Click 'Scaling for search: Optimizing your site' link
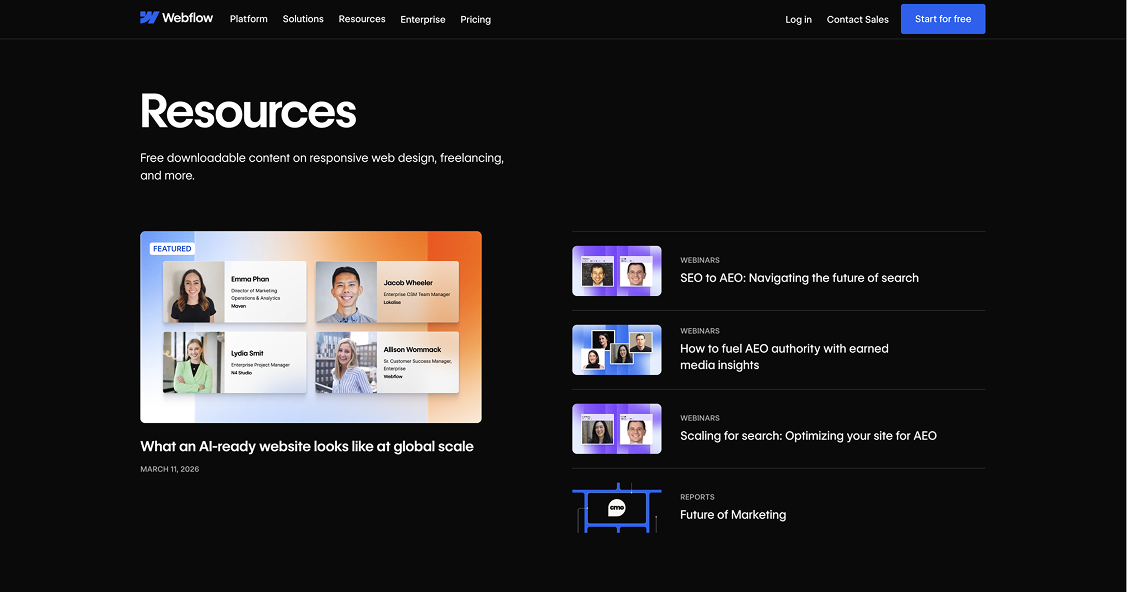Viewport: 1127px width, 592px height. 808,435
